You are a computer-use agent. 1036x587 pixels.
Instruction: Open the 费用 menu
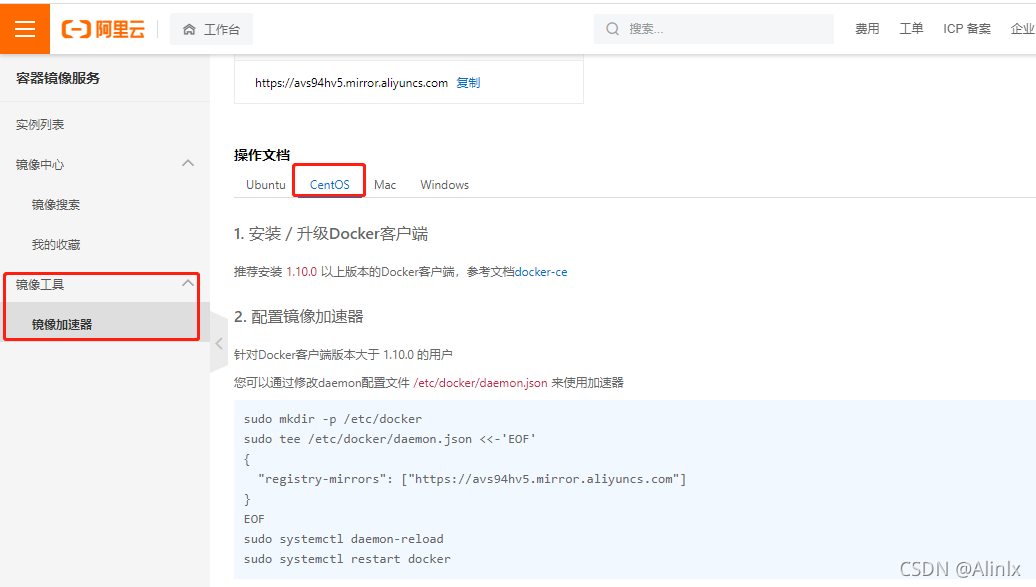pyautogui.click(x=867, y=29)
